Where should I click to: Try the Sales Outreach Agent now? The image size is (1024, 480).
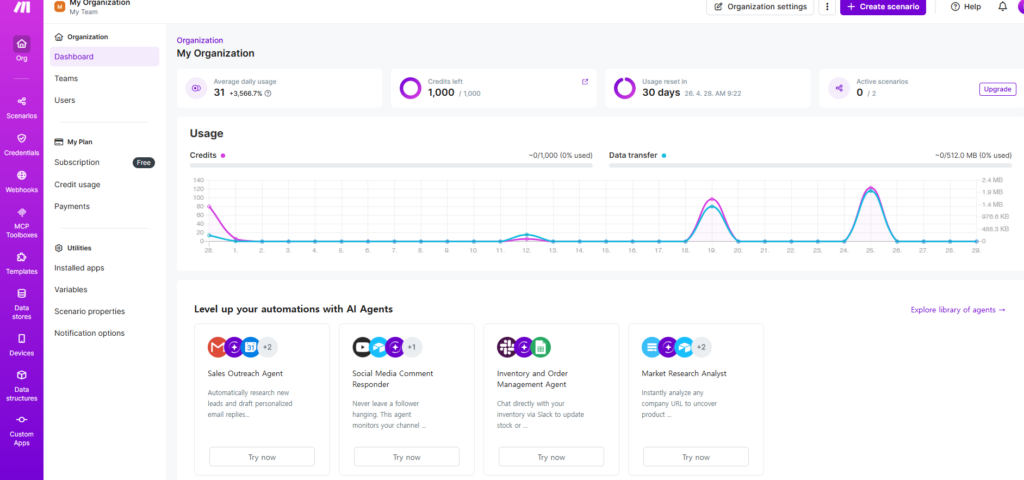click(262, 456)
